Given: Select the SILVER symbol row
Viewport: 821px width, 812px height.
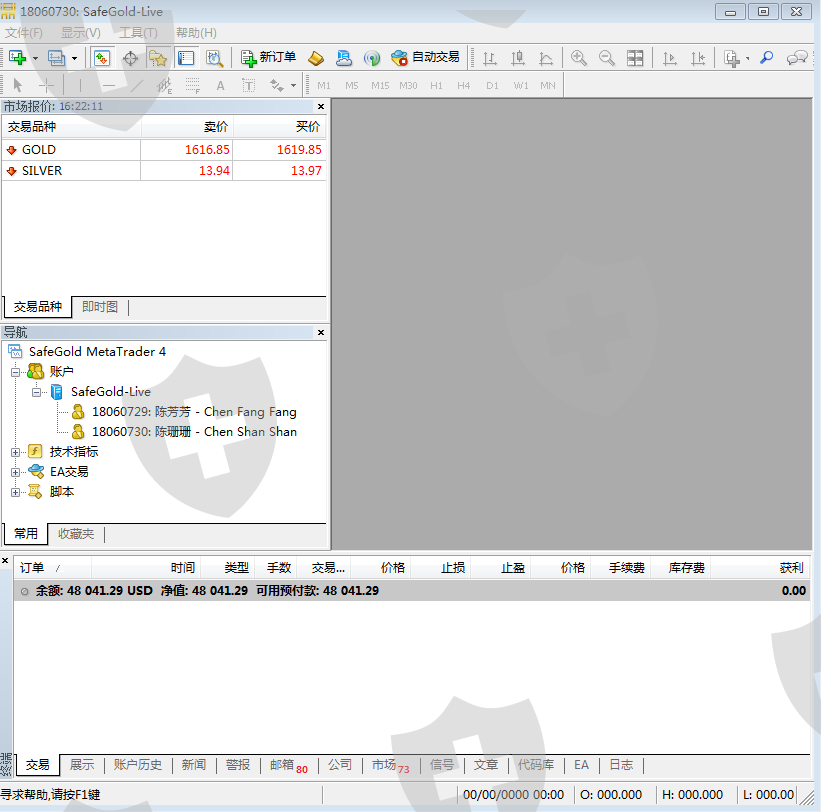Looking at the screenshot, I should pos(164,171).
